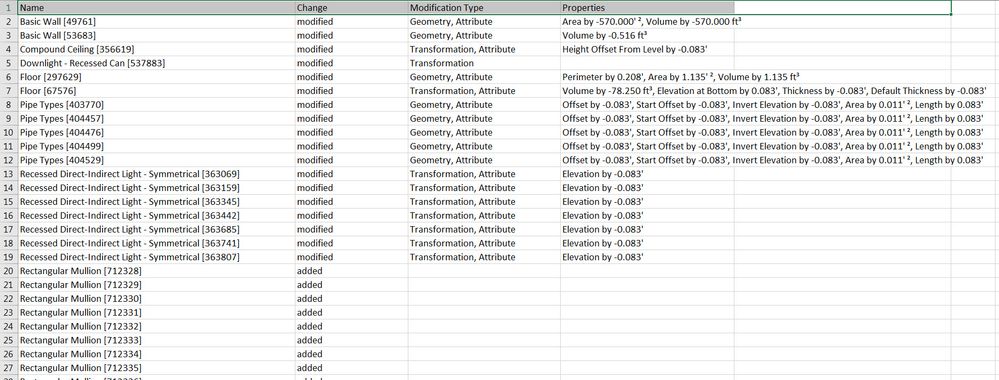
Task: Click row header number 5
Action: coord(8,63)
